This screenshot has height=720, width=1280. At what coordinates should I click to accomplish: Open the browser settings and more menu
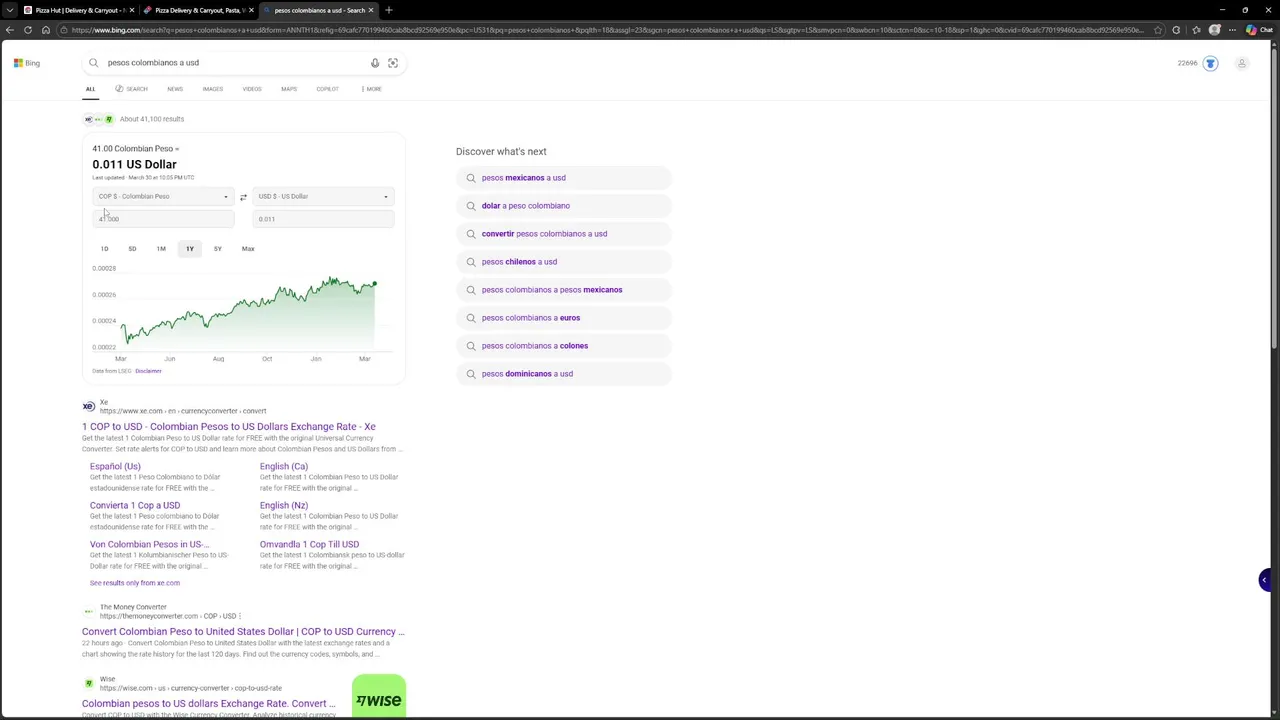[x=1233, y=30]
